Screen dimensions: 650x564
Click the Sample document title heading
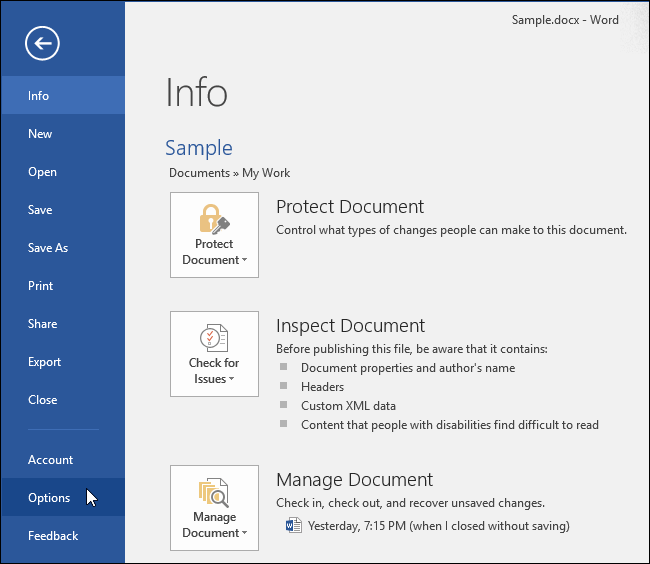point(198,148)
